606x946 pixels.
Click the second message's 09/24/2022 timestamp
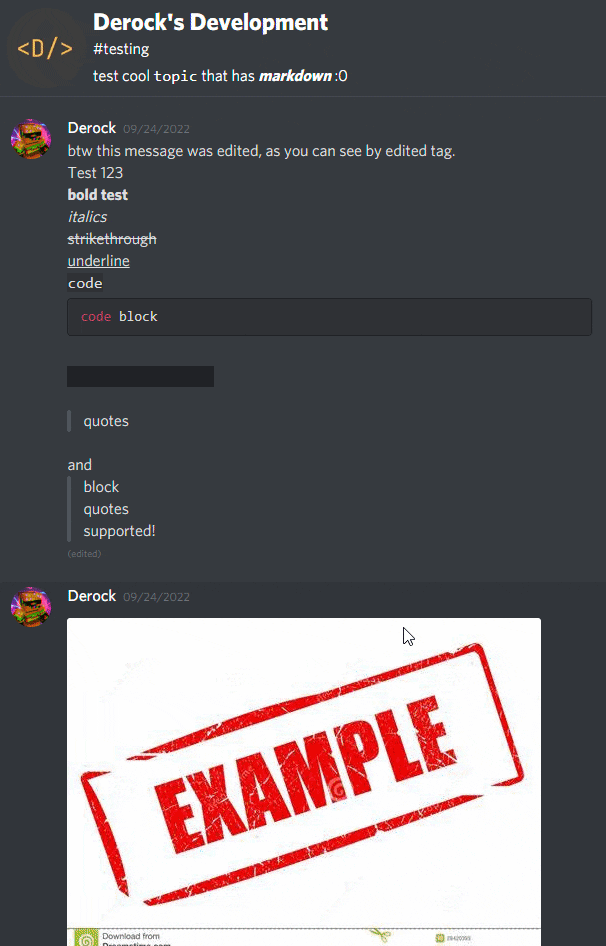[156, 597]
